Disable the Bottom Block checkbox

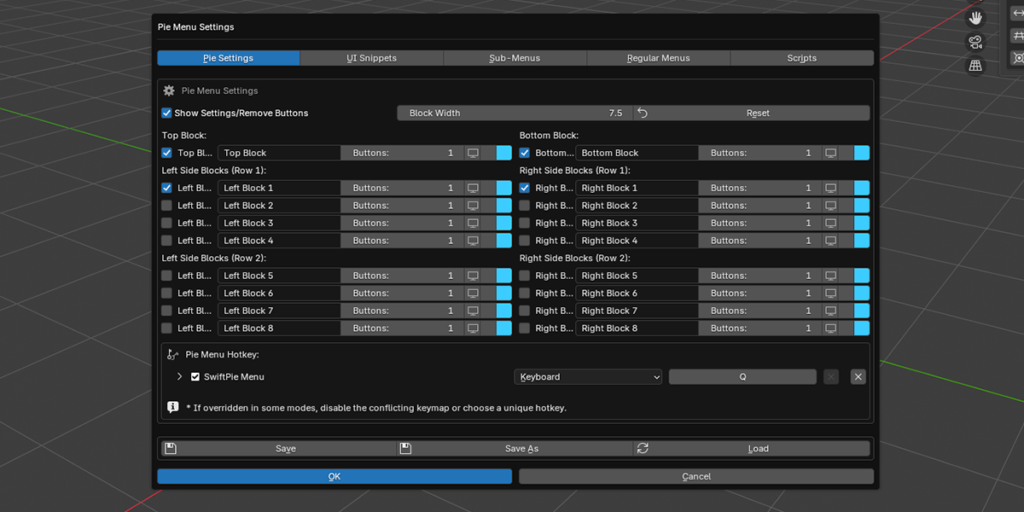[x=524, y=153]
